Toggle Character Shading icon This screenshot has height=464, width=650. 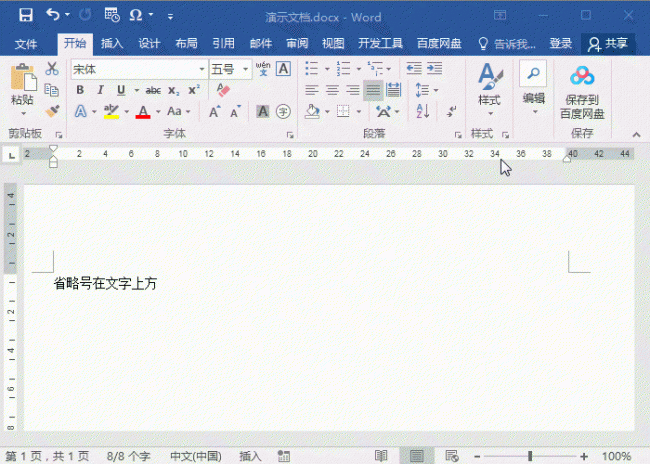(x=262, y=112)
